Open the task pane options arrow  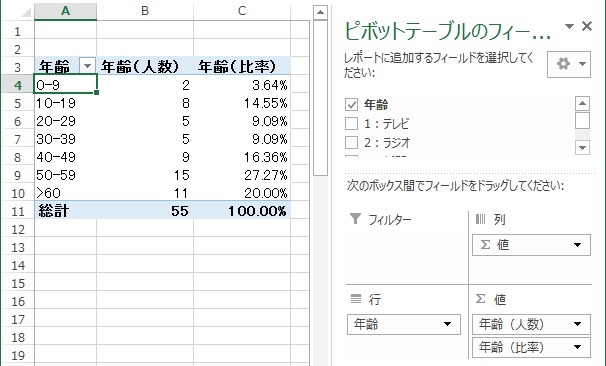point(569,26)
